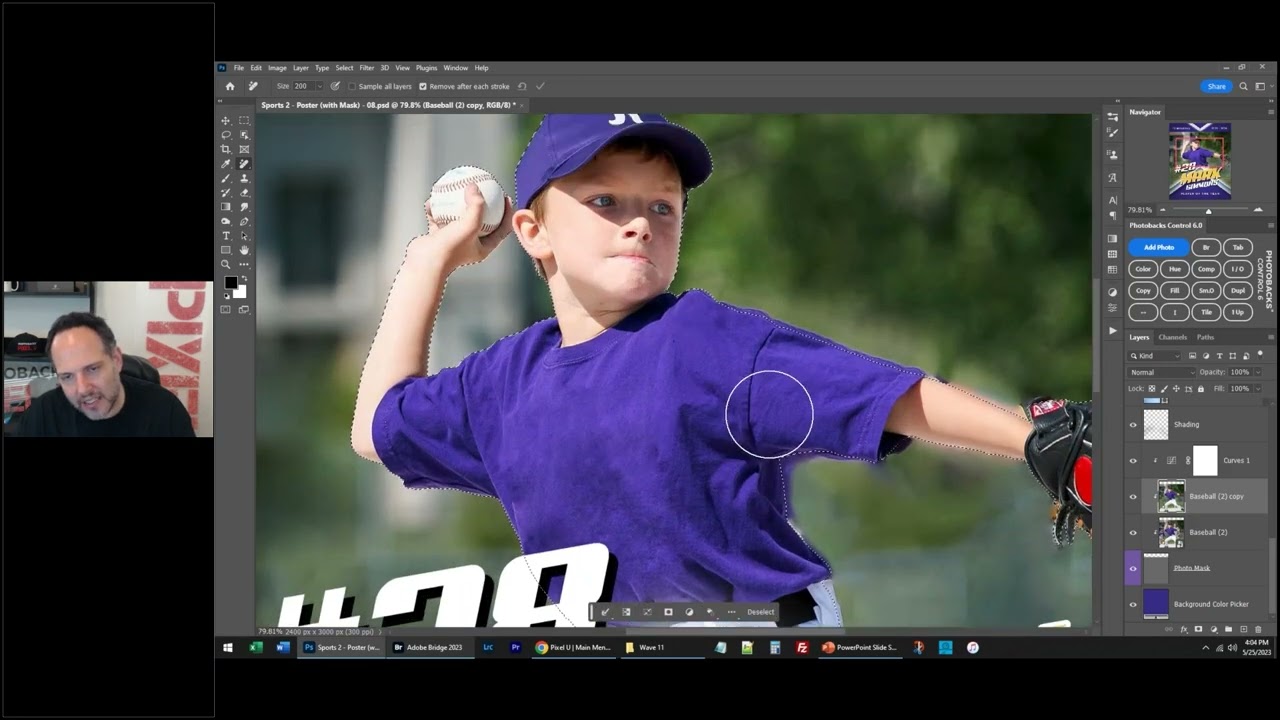Select the History Brush tool
The height and width of the screenshot is (720, 1280).
[226, 192]
